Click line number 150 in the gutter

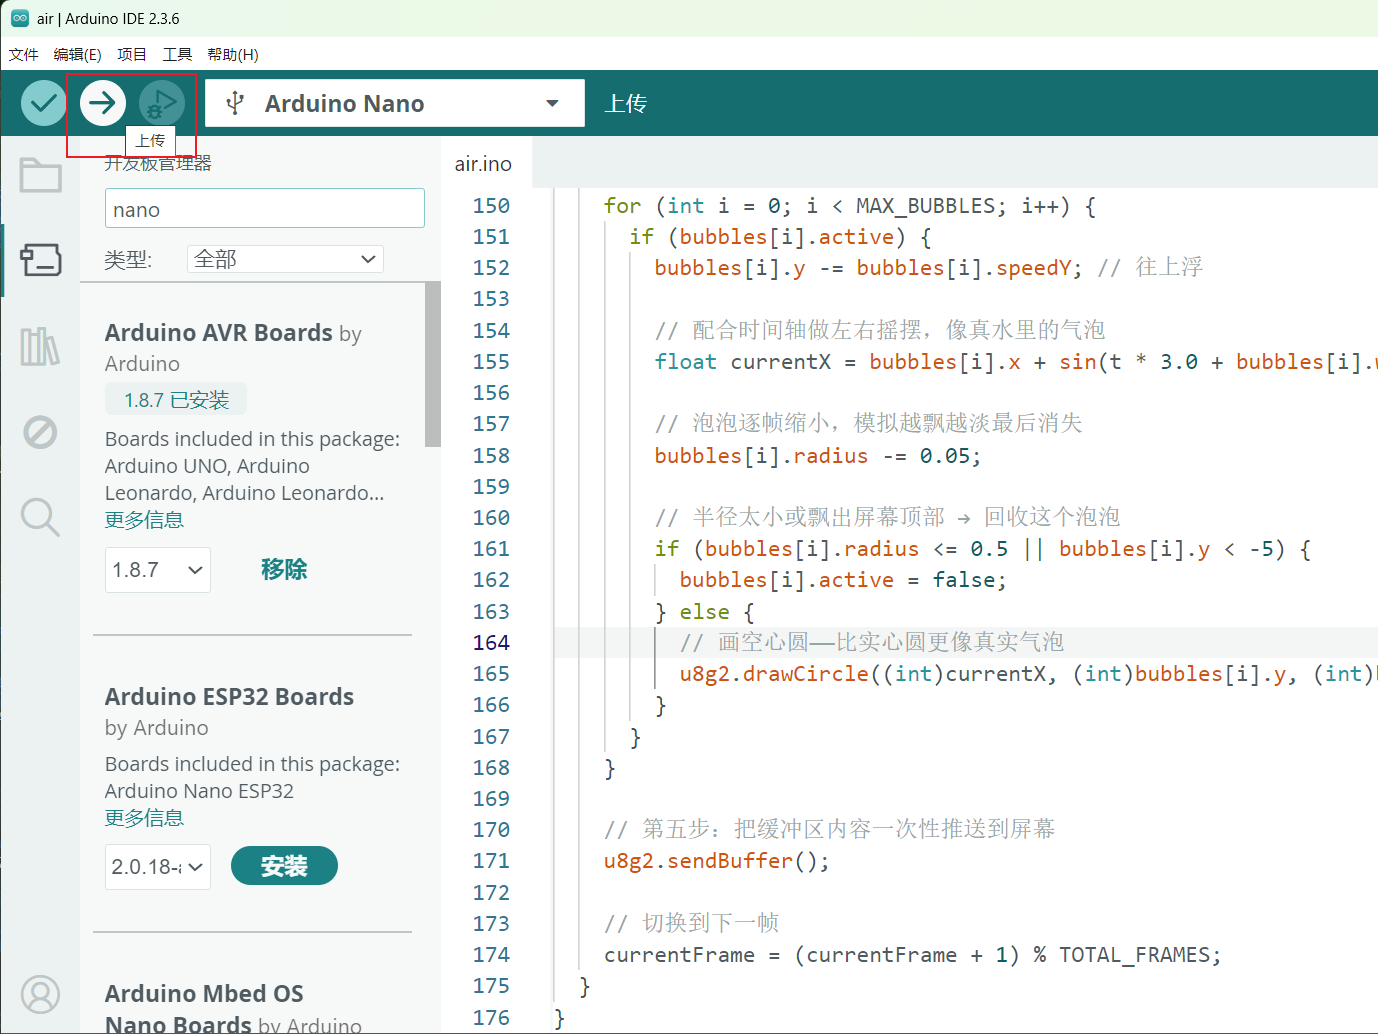click(491, 206)
